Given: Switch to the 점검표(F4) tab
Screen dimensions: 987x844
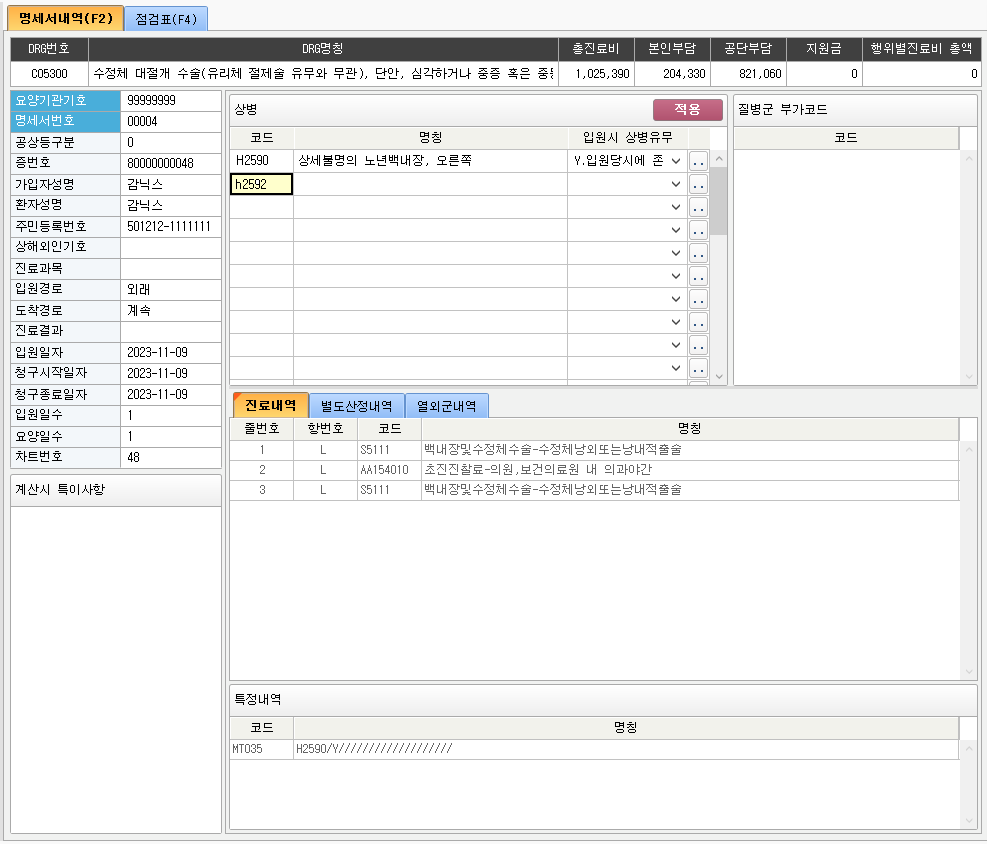Looking at the screenshot, I should (x=166, y=19).
